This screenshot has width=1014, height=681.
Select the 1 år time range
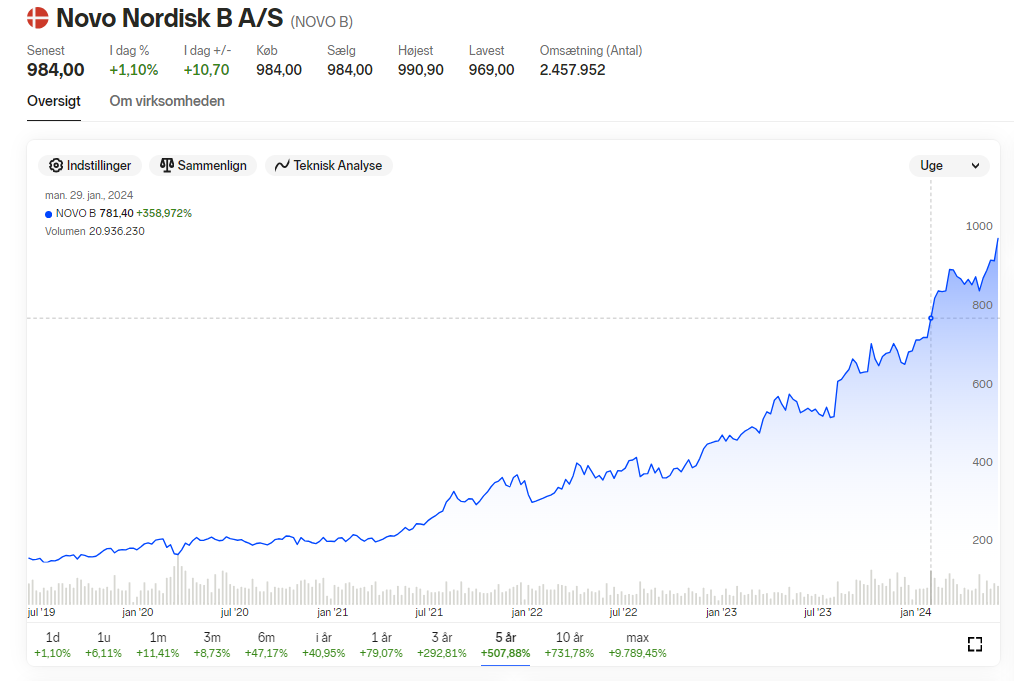click(381, 645)
